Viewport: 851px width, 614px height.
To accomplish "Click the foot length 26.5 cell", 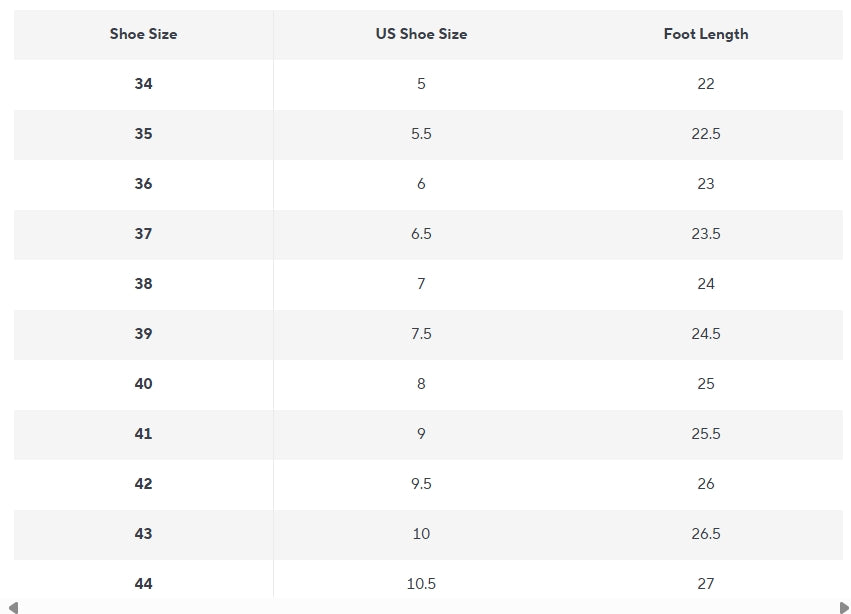I will pyautogui.click(x=705, y=534).
